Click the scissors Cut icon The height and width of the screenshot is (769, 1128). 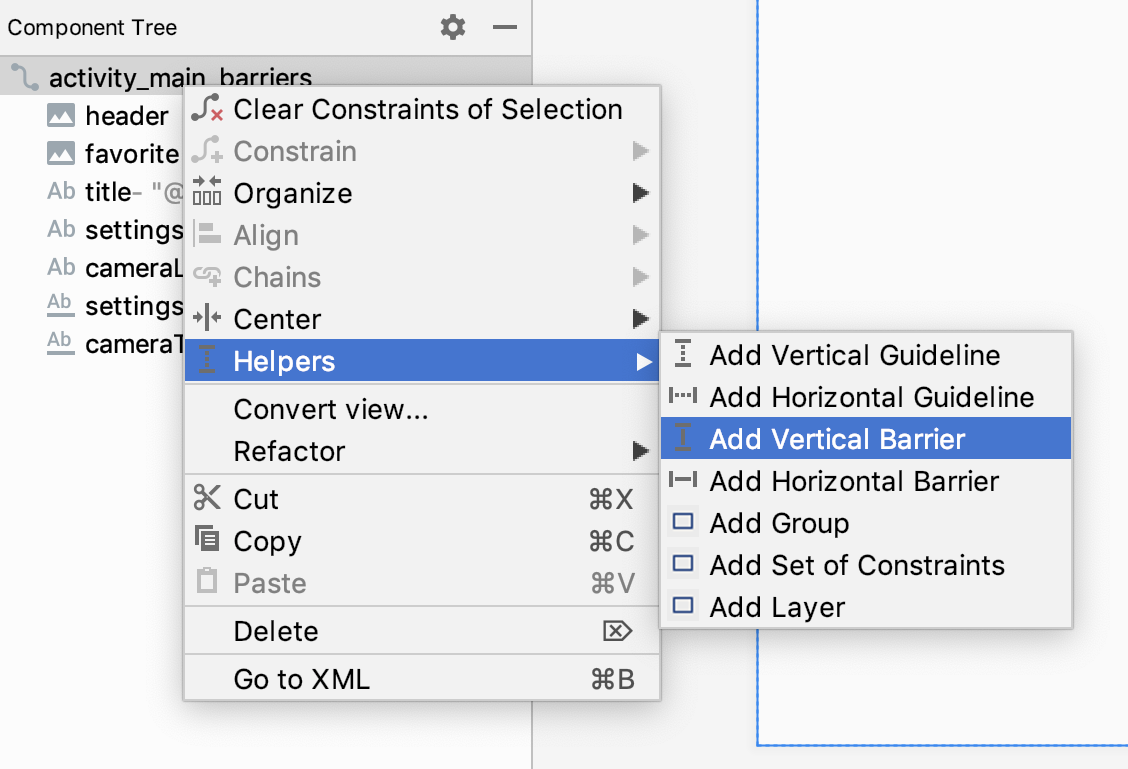click(207, 498)
